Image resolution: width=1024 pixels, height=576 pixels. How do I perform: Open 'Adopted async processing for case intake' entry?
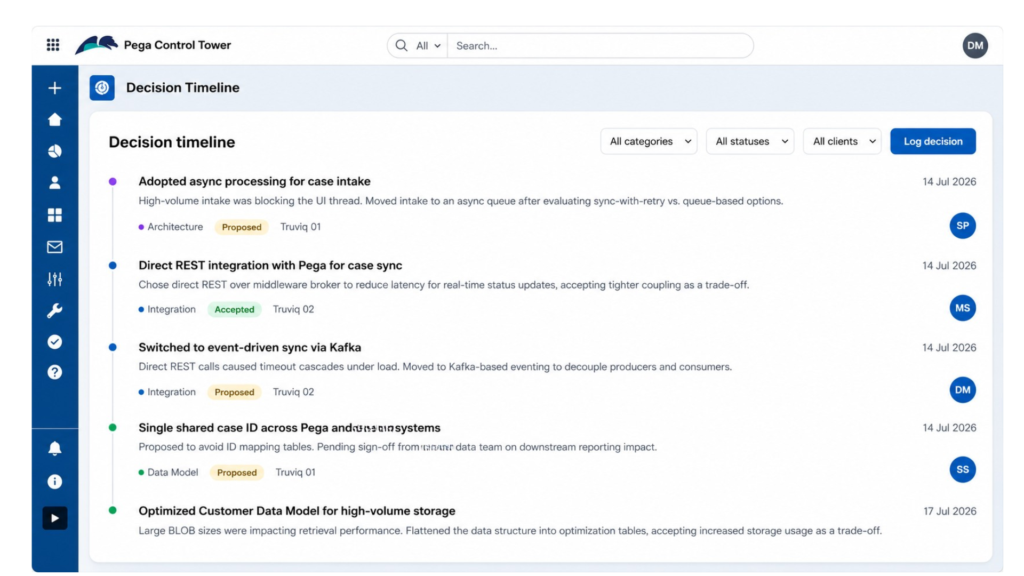[x=254, y=182]
